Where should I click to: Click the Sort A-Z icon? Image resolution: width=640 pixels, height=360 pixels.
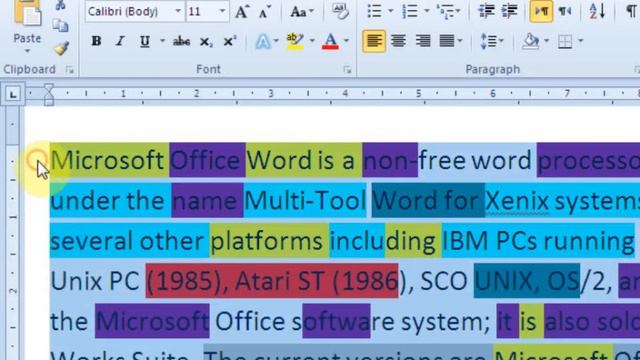coord(597,11)
